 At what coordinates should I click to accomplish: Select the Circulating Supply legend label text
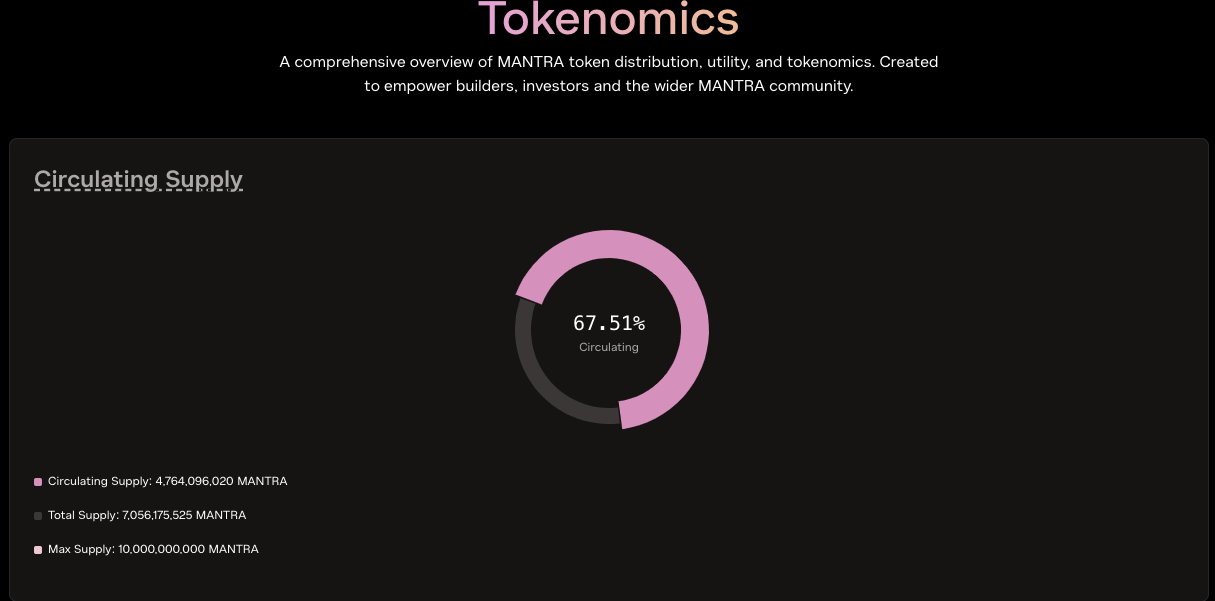(x=99, y=482)
